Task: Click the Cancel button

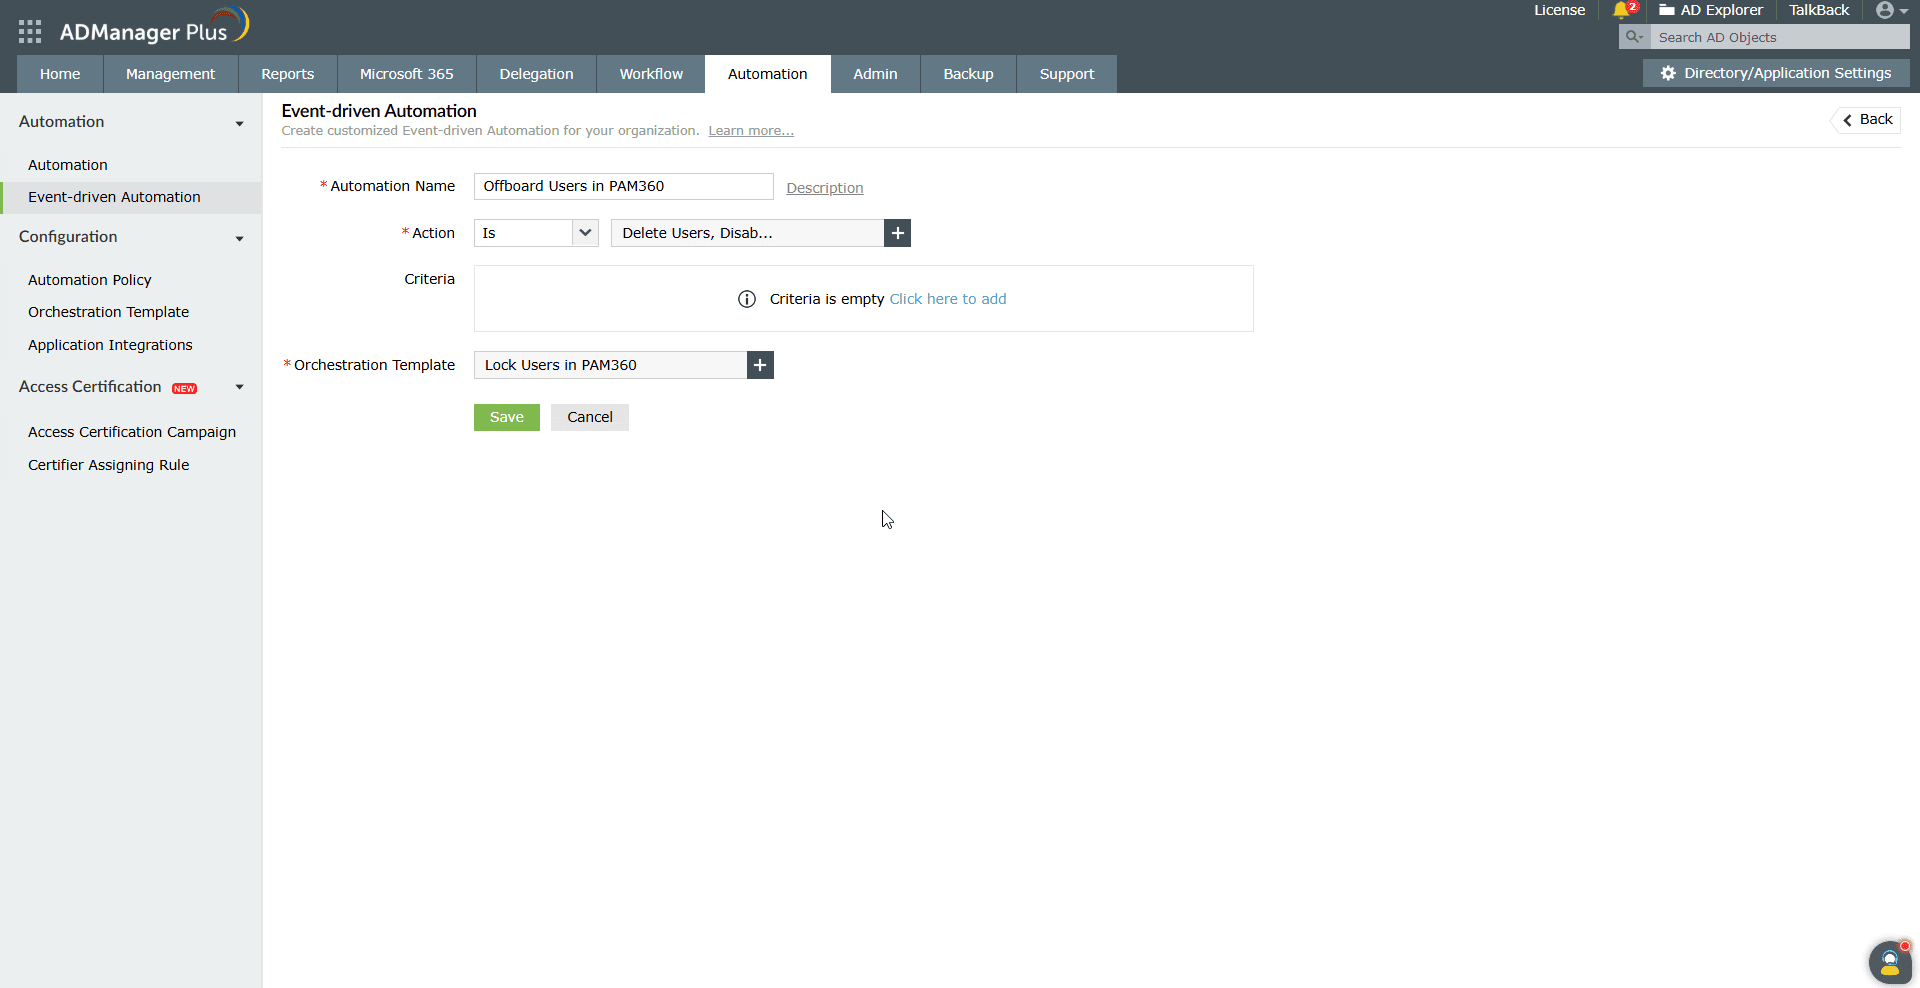Action: 590,417
